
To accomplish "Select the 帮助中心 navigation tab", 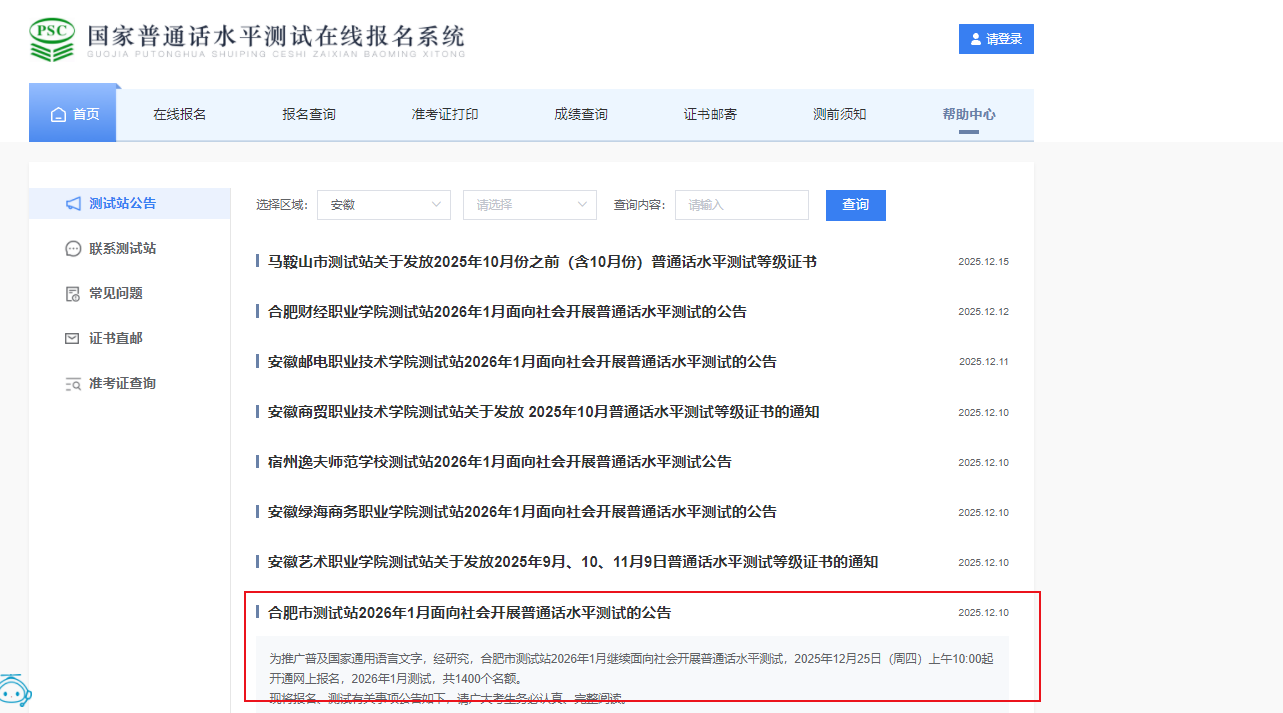I will (x=968, y=115).
